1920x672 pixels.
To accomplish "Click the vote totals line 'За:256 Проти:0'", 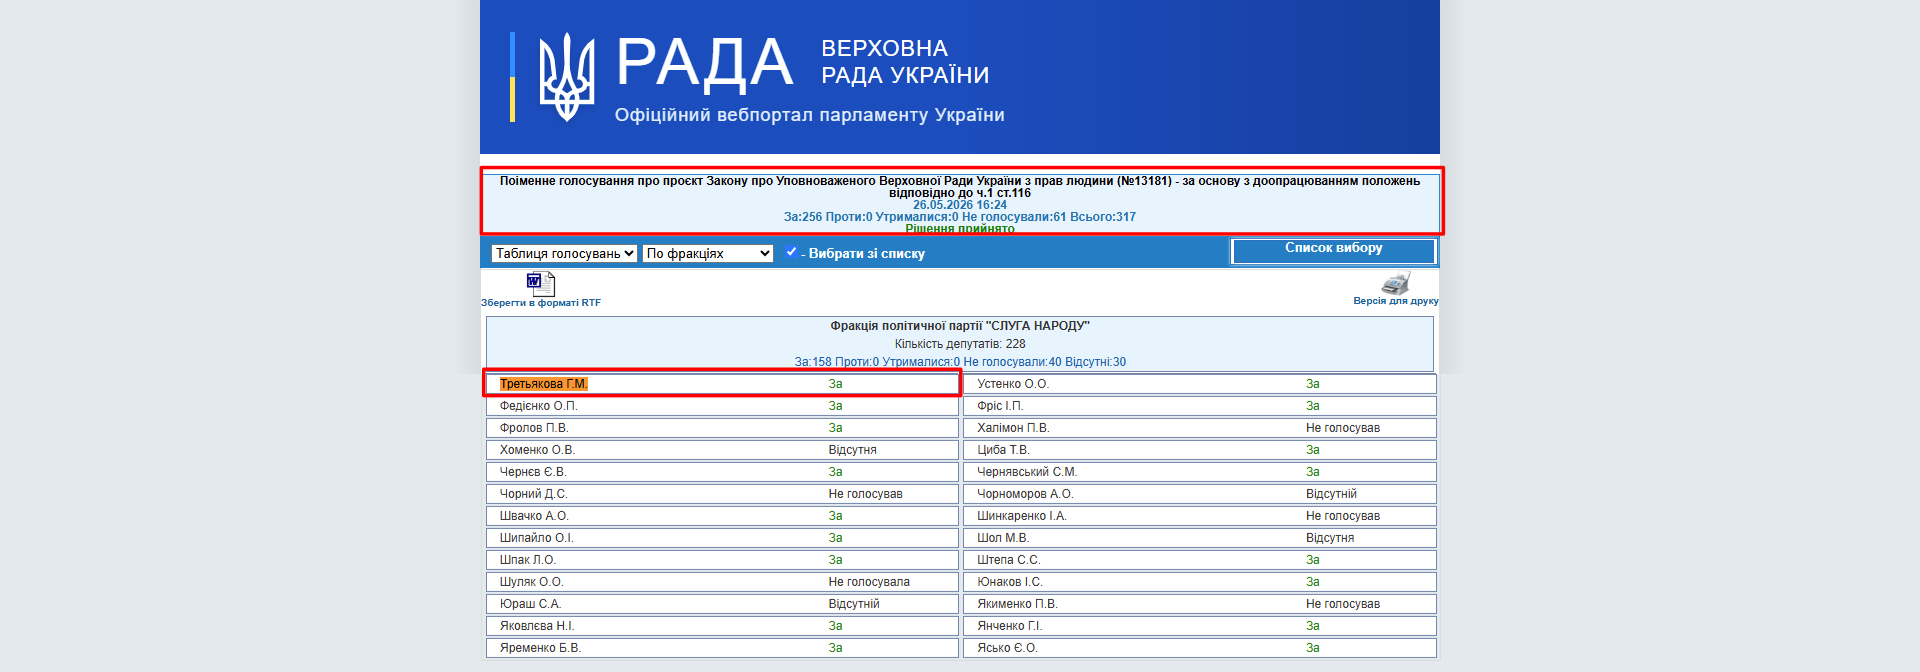I will pyautogui.click(x=960, y=217).
